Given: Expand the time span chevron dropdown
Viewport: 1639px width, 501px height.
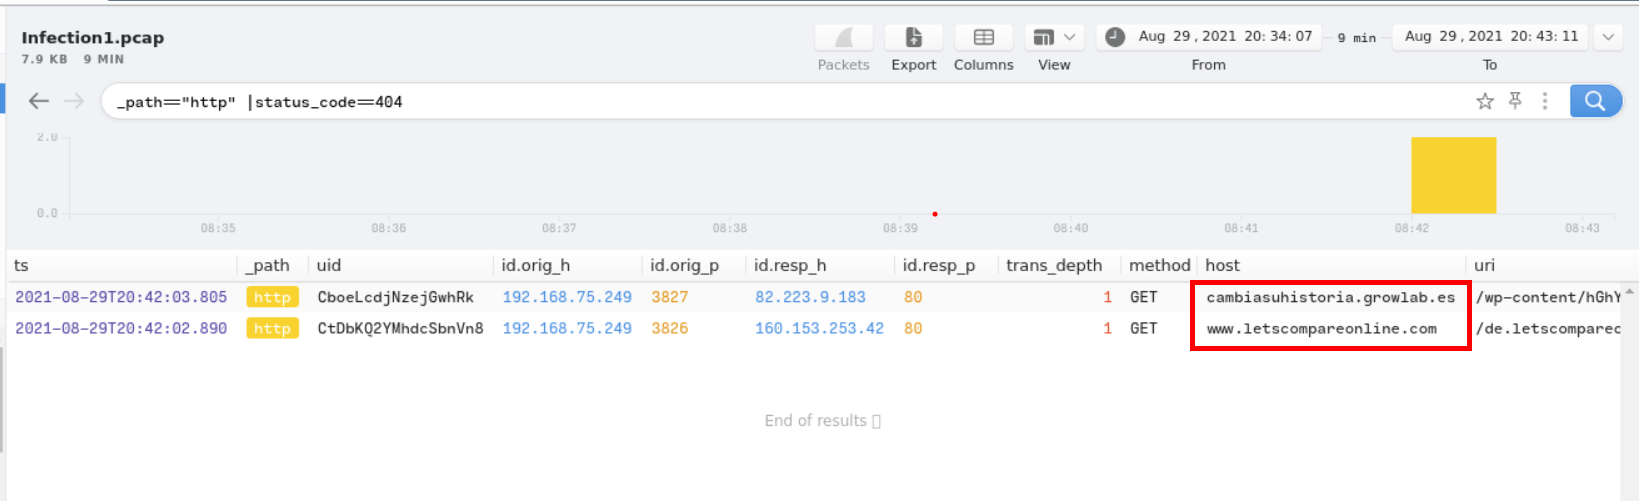Looking at the screenshot, I should [x=1608, y=37].
